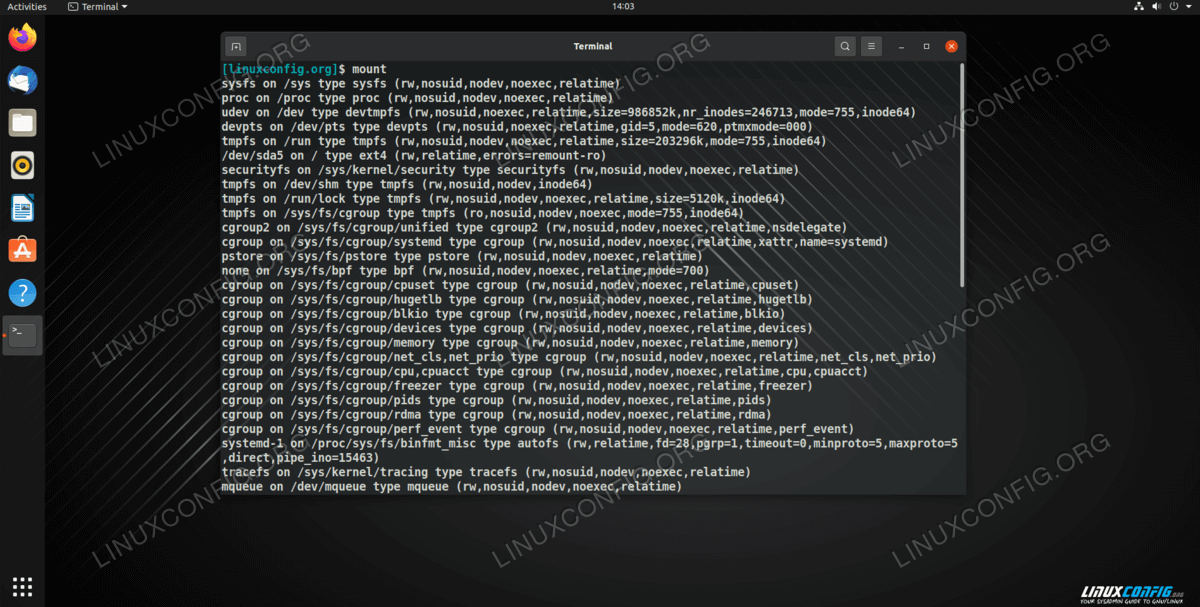Open a new tab in Terminal
Image resolution: width=1200 pixels, height=607 pixels.
[x=236, y=46]
